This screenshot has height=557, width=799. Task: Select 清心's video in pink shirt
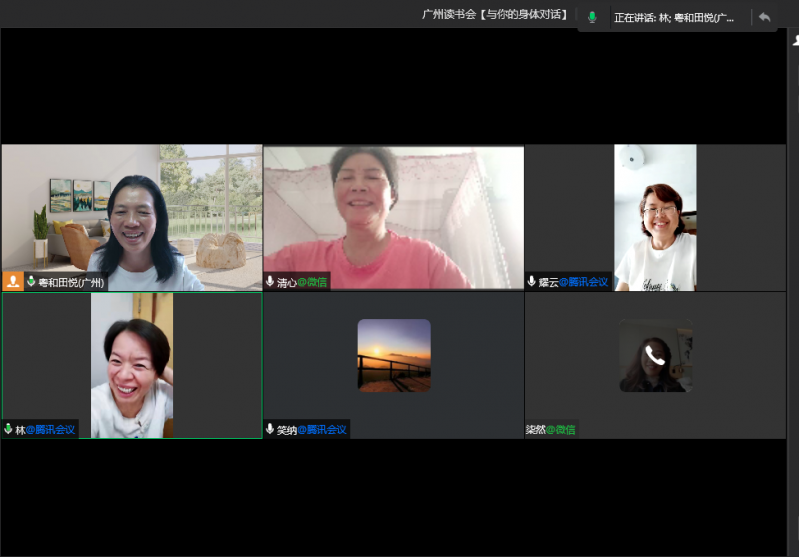(393, 215)
